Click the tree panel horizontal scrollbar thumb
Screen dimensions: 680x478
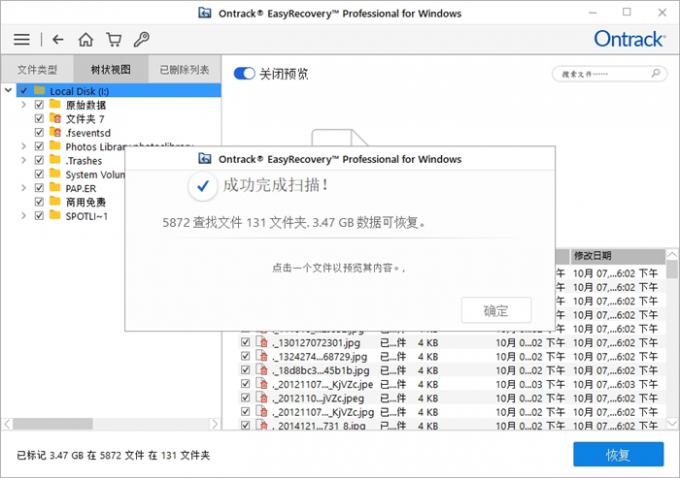52,423
